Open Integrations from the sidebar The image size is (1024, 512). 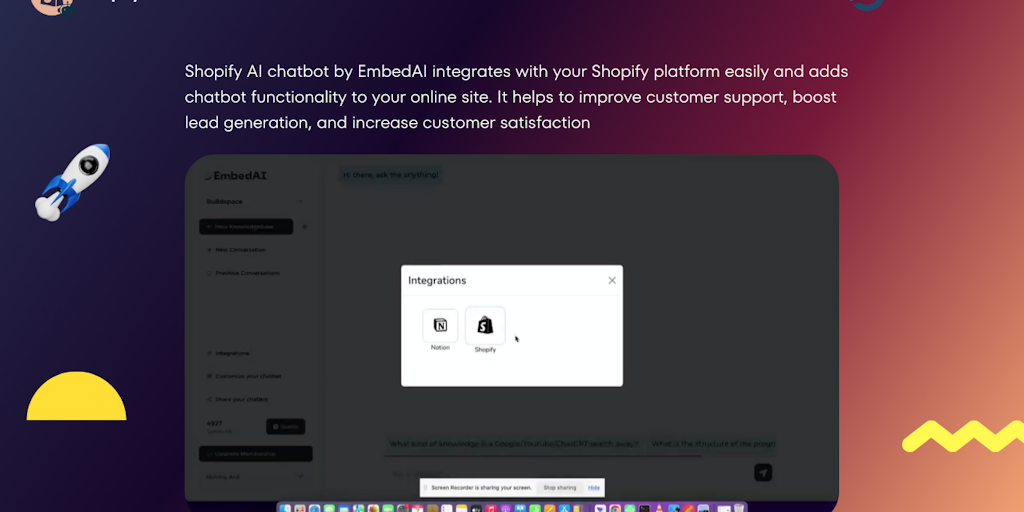(x=228, y=353)
